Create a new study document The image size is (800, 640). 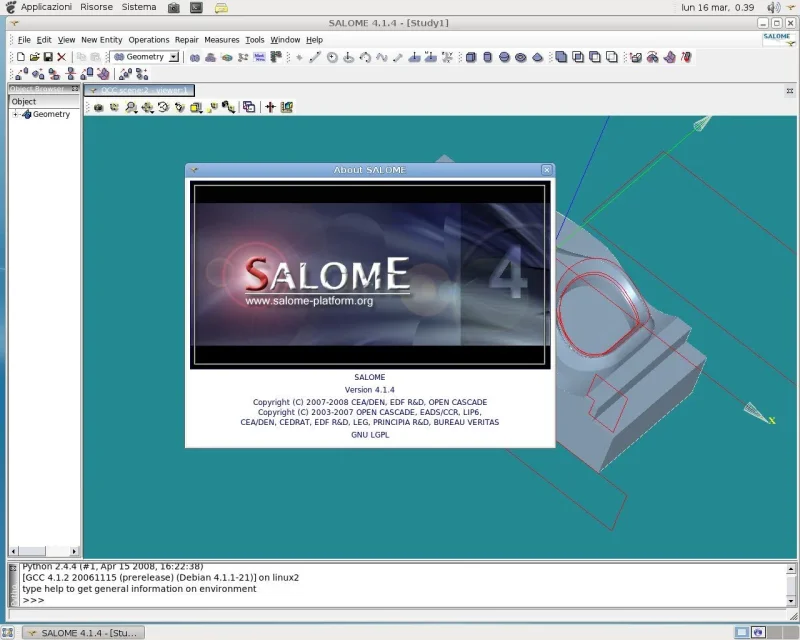coord(21,57)
